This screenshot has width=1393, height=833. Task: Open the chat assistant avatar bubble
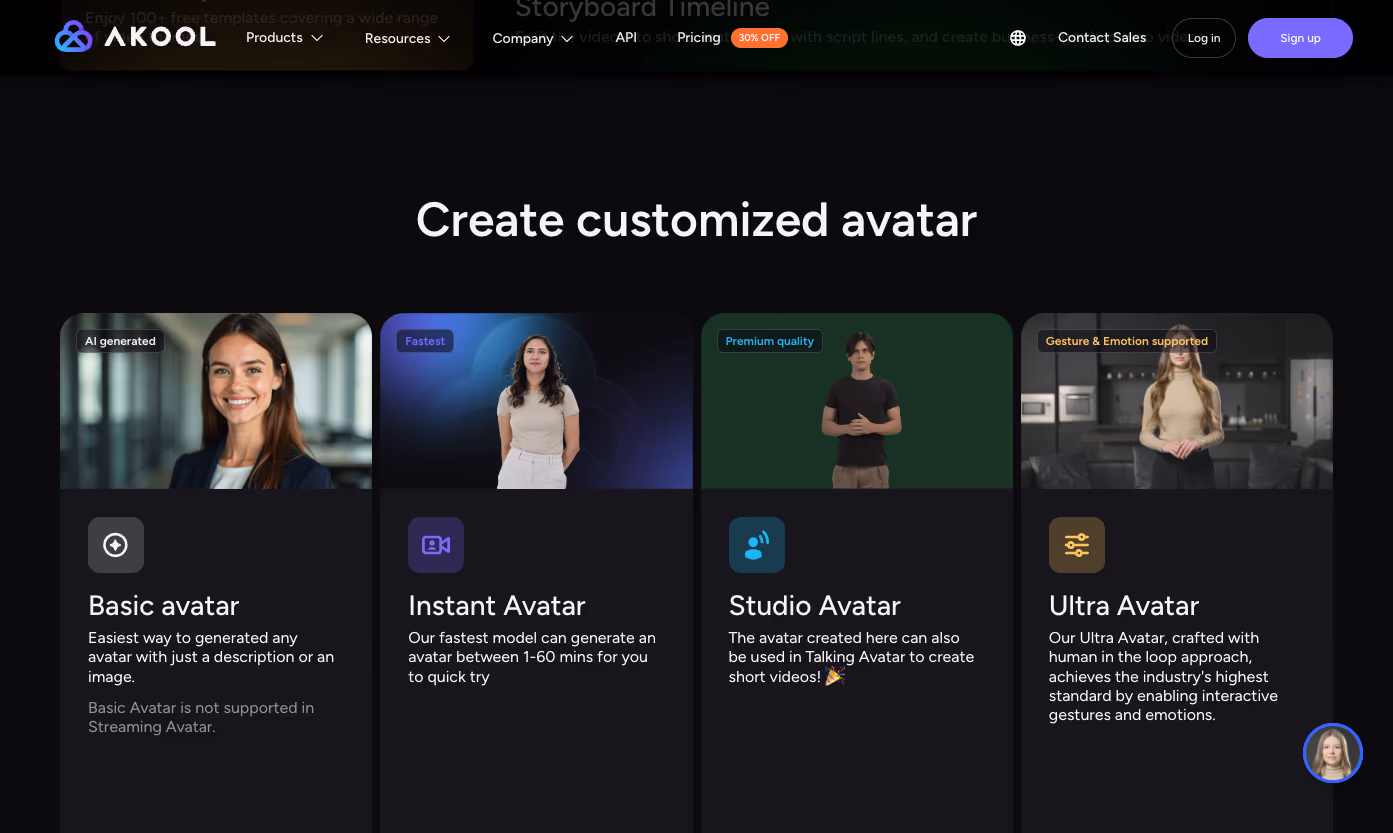(x=1333, y=753)
